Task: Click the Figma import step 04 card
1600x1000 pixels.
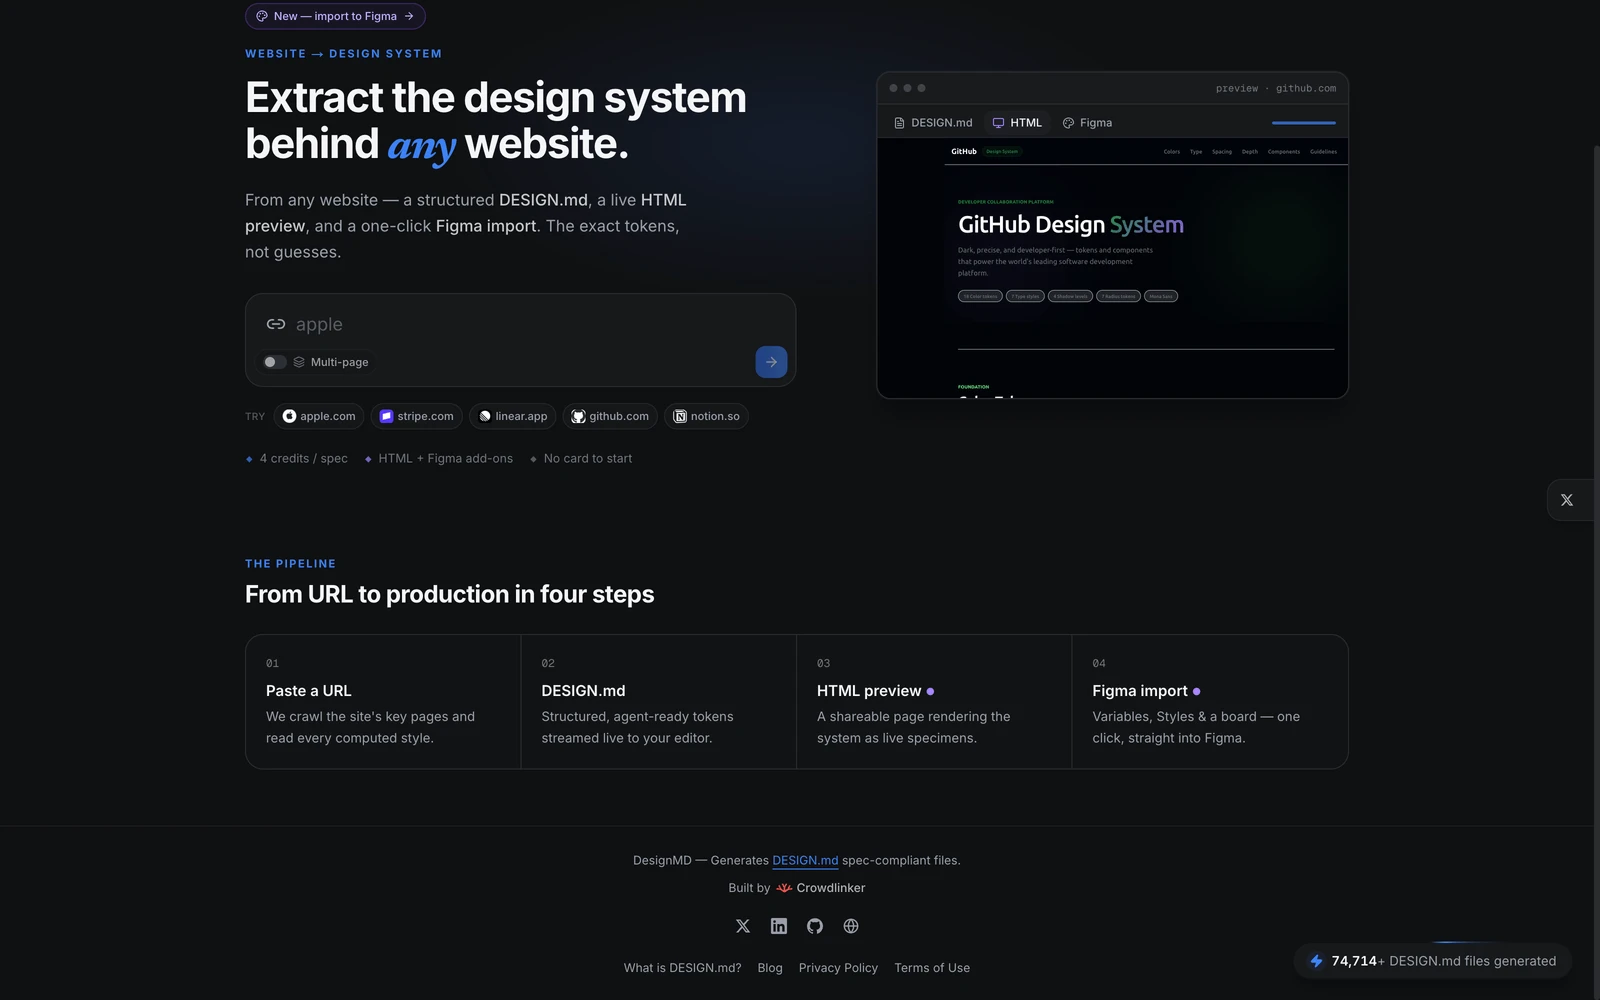Action: pyautogui.click(x=1210, y=701)
